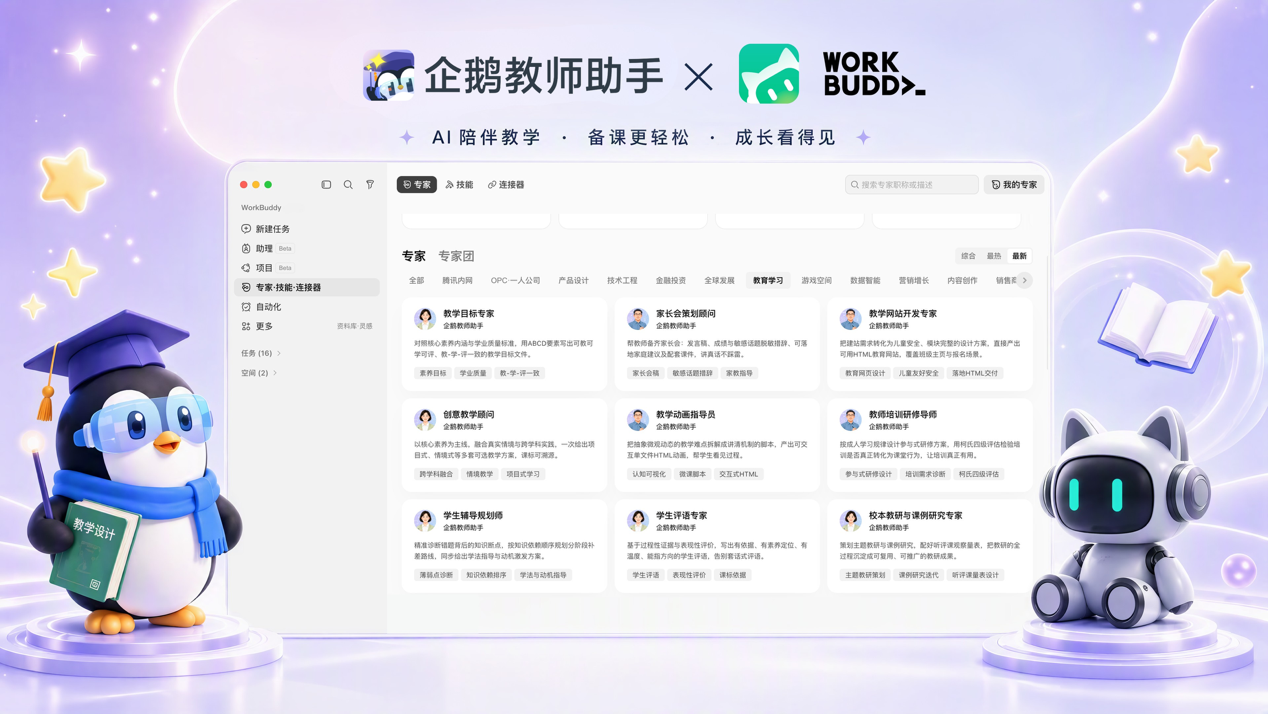Click magnifier icon in 搜索专家 field
The height and width of the screenshot is (714, 1268).
tap(854, 185)
